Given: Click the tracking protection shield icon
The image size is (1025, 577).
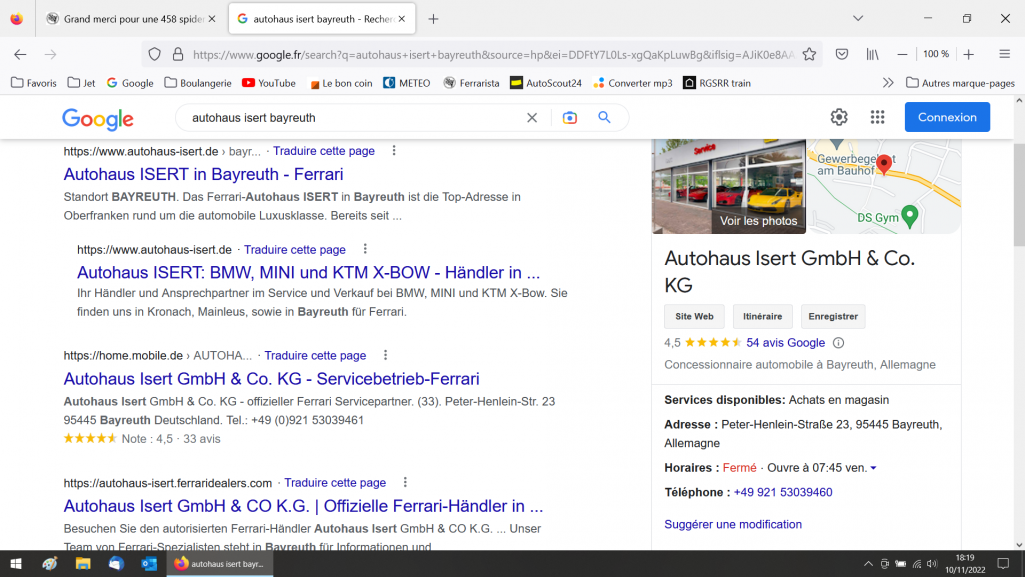Looking at the screenshot, I should click(153, 55).
